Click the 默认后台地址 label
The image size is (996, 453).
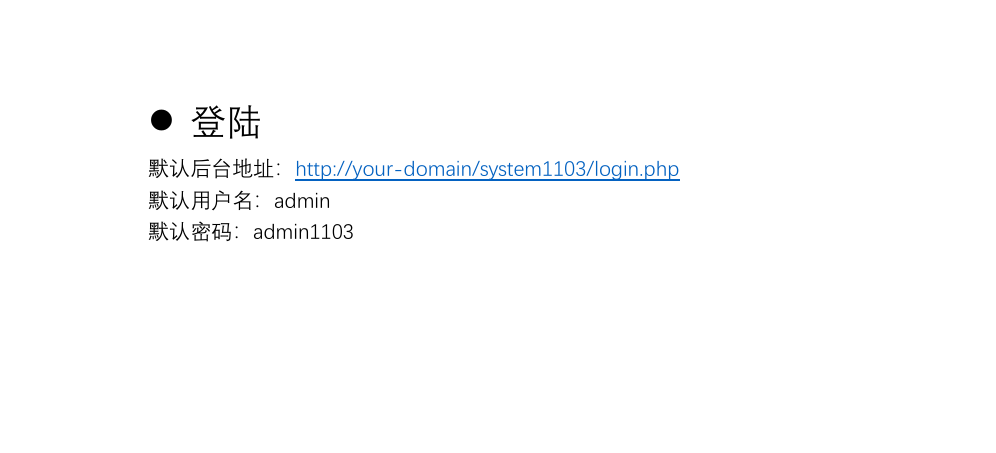point(211,169)
